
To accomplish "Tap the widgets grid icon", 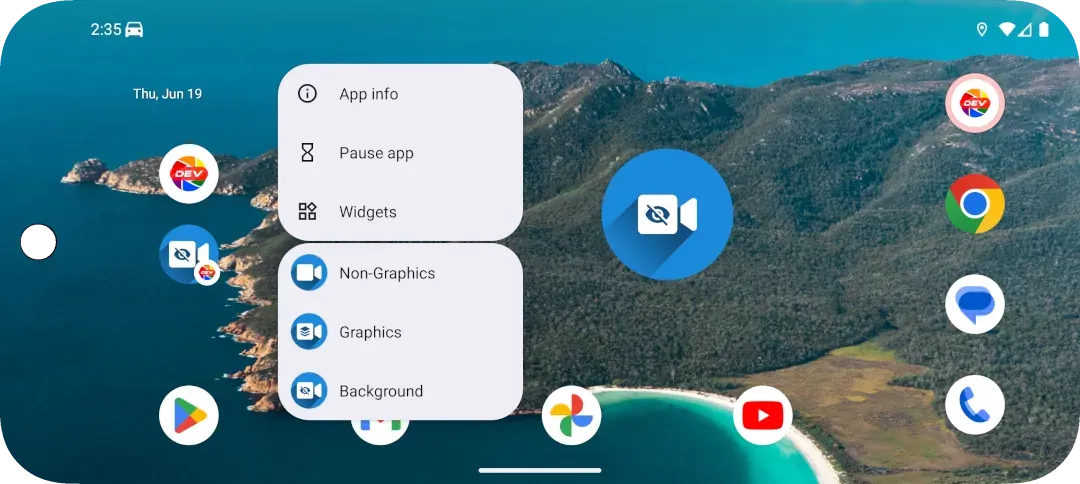I will [307, 211].
